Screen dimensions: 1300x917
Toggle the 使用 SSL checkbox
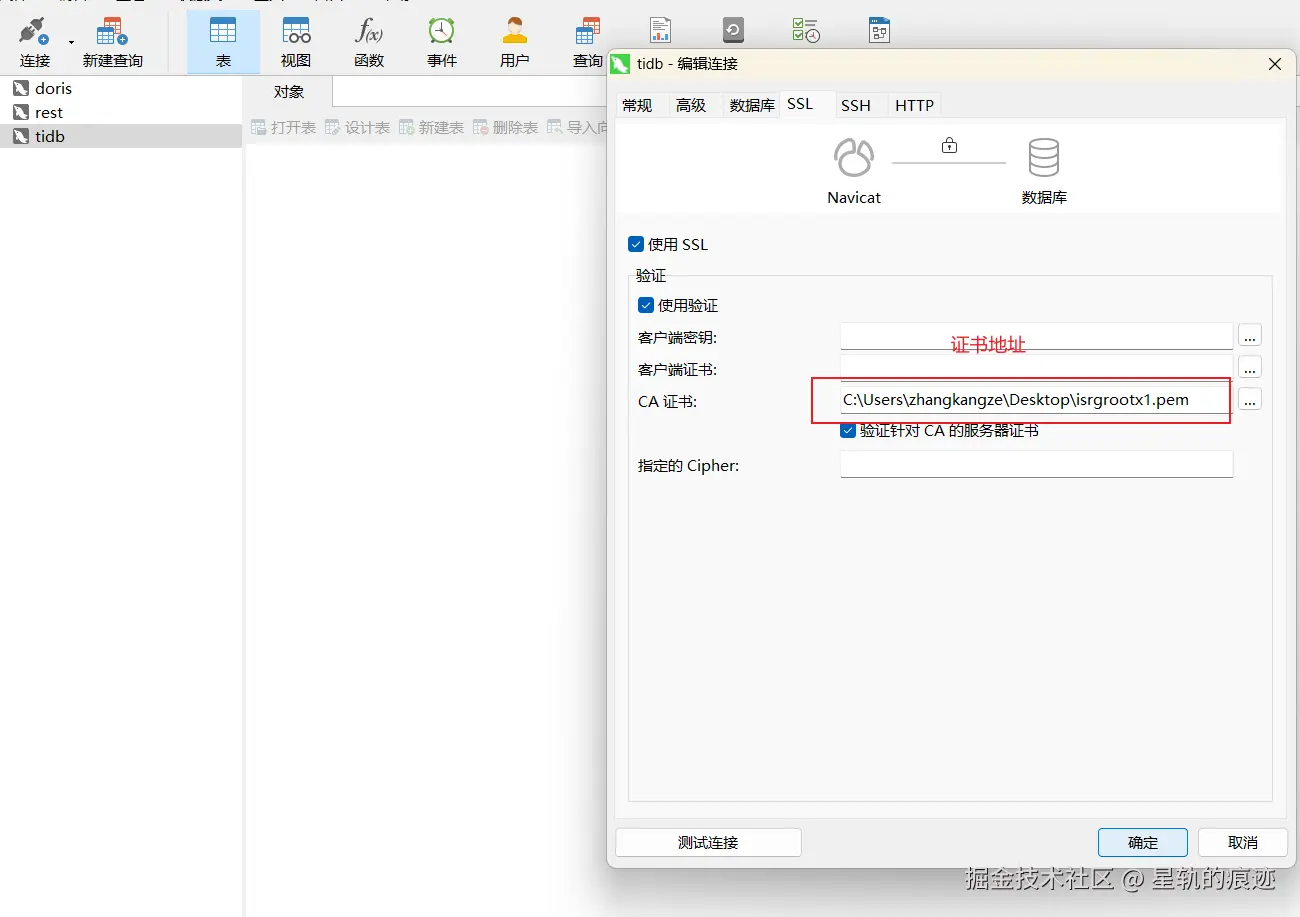coord(636,244)
